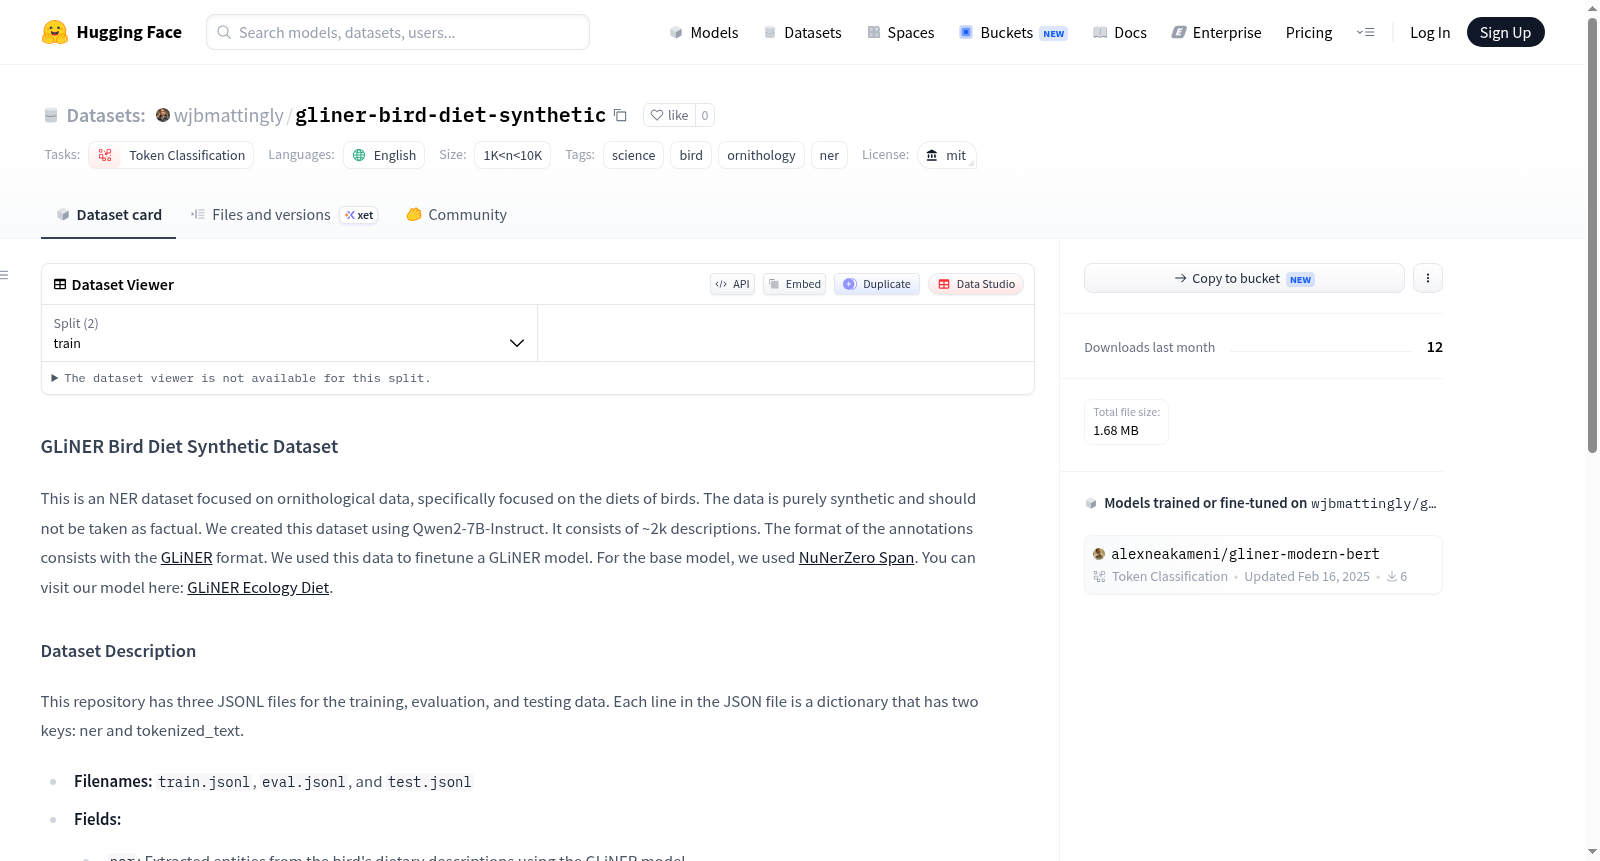Open the Split train dropdown
The image size is (1600, 861).
289,333
